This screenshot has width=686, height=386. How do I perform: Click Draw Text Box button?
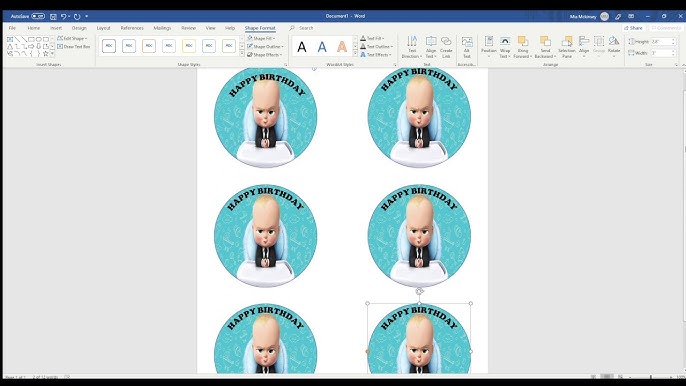(x=74, y=46)
